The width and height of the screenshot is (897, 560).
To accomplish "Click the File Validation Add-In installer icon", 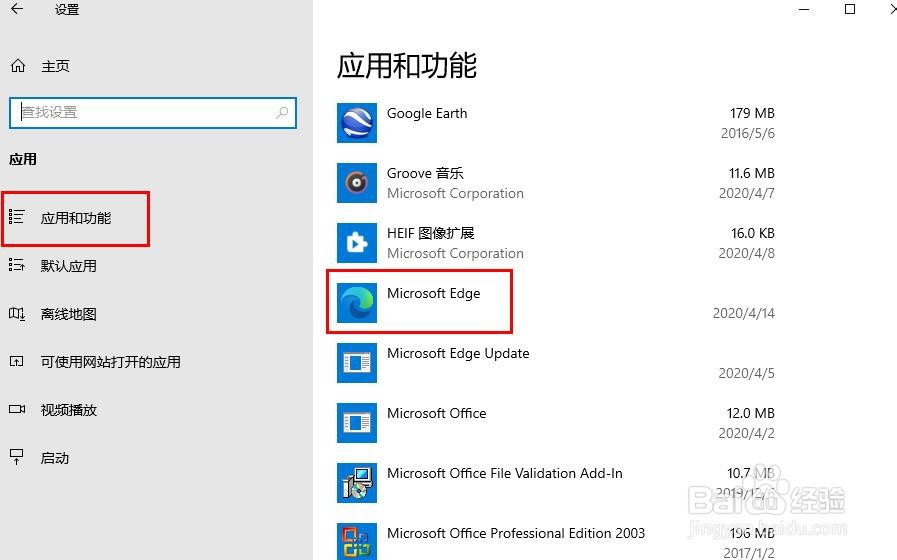I will (x=357, y=483).
